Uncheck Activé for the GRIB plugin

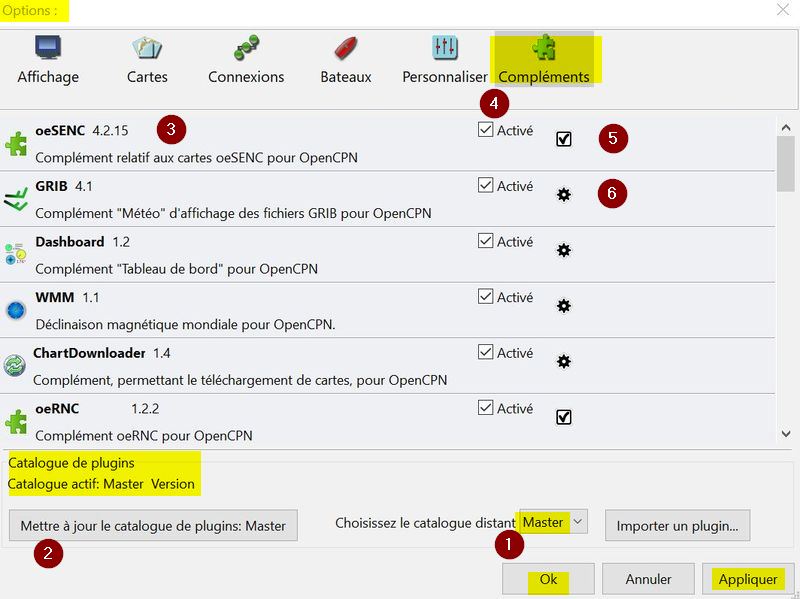[x=486, y=185]
